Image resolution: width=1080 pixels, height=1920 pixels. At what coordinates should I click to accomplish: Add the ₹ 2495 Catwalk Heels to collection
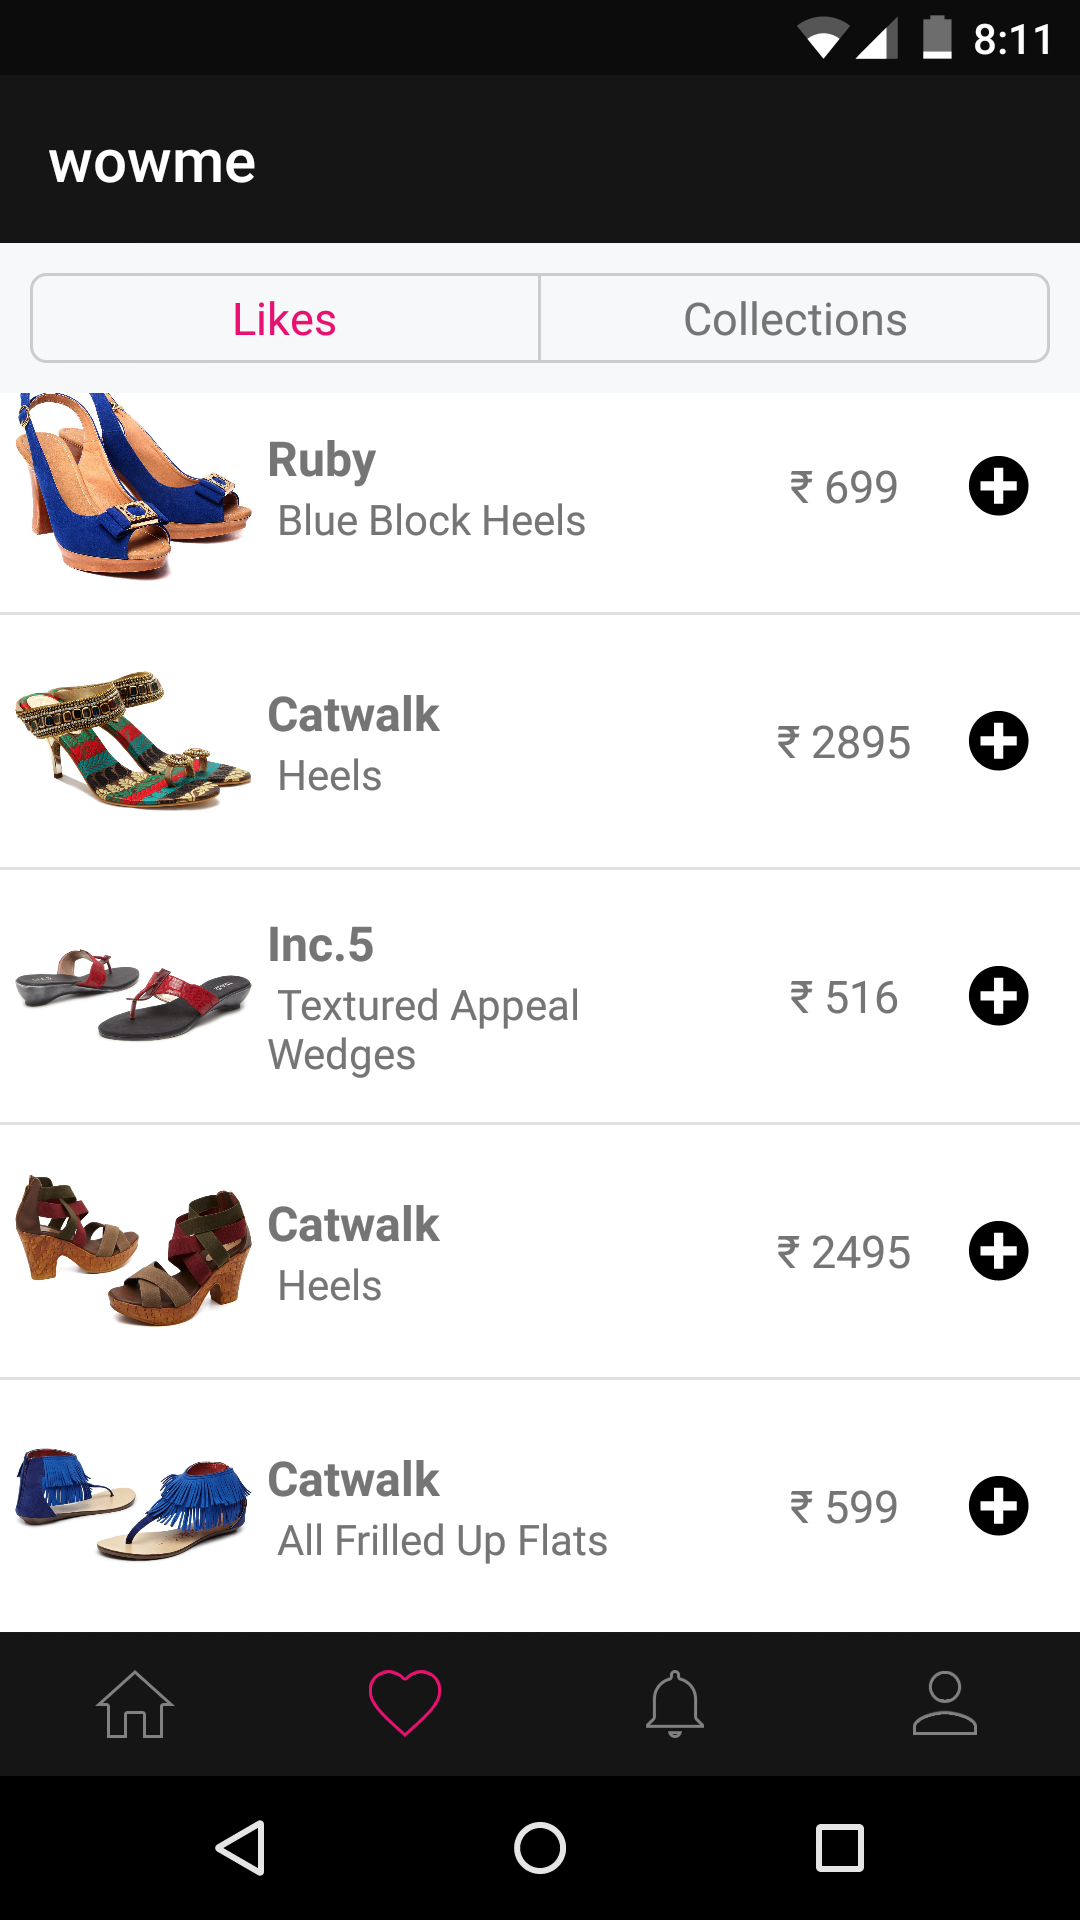click(998, 1251)
